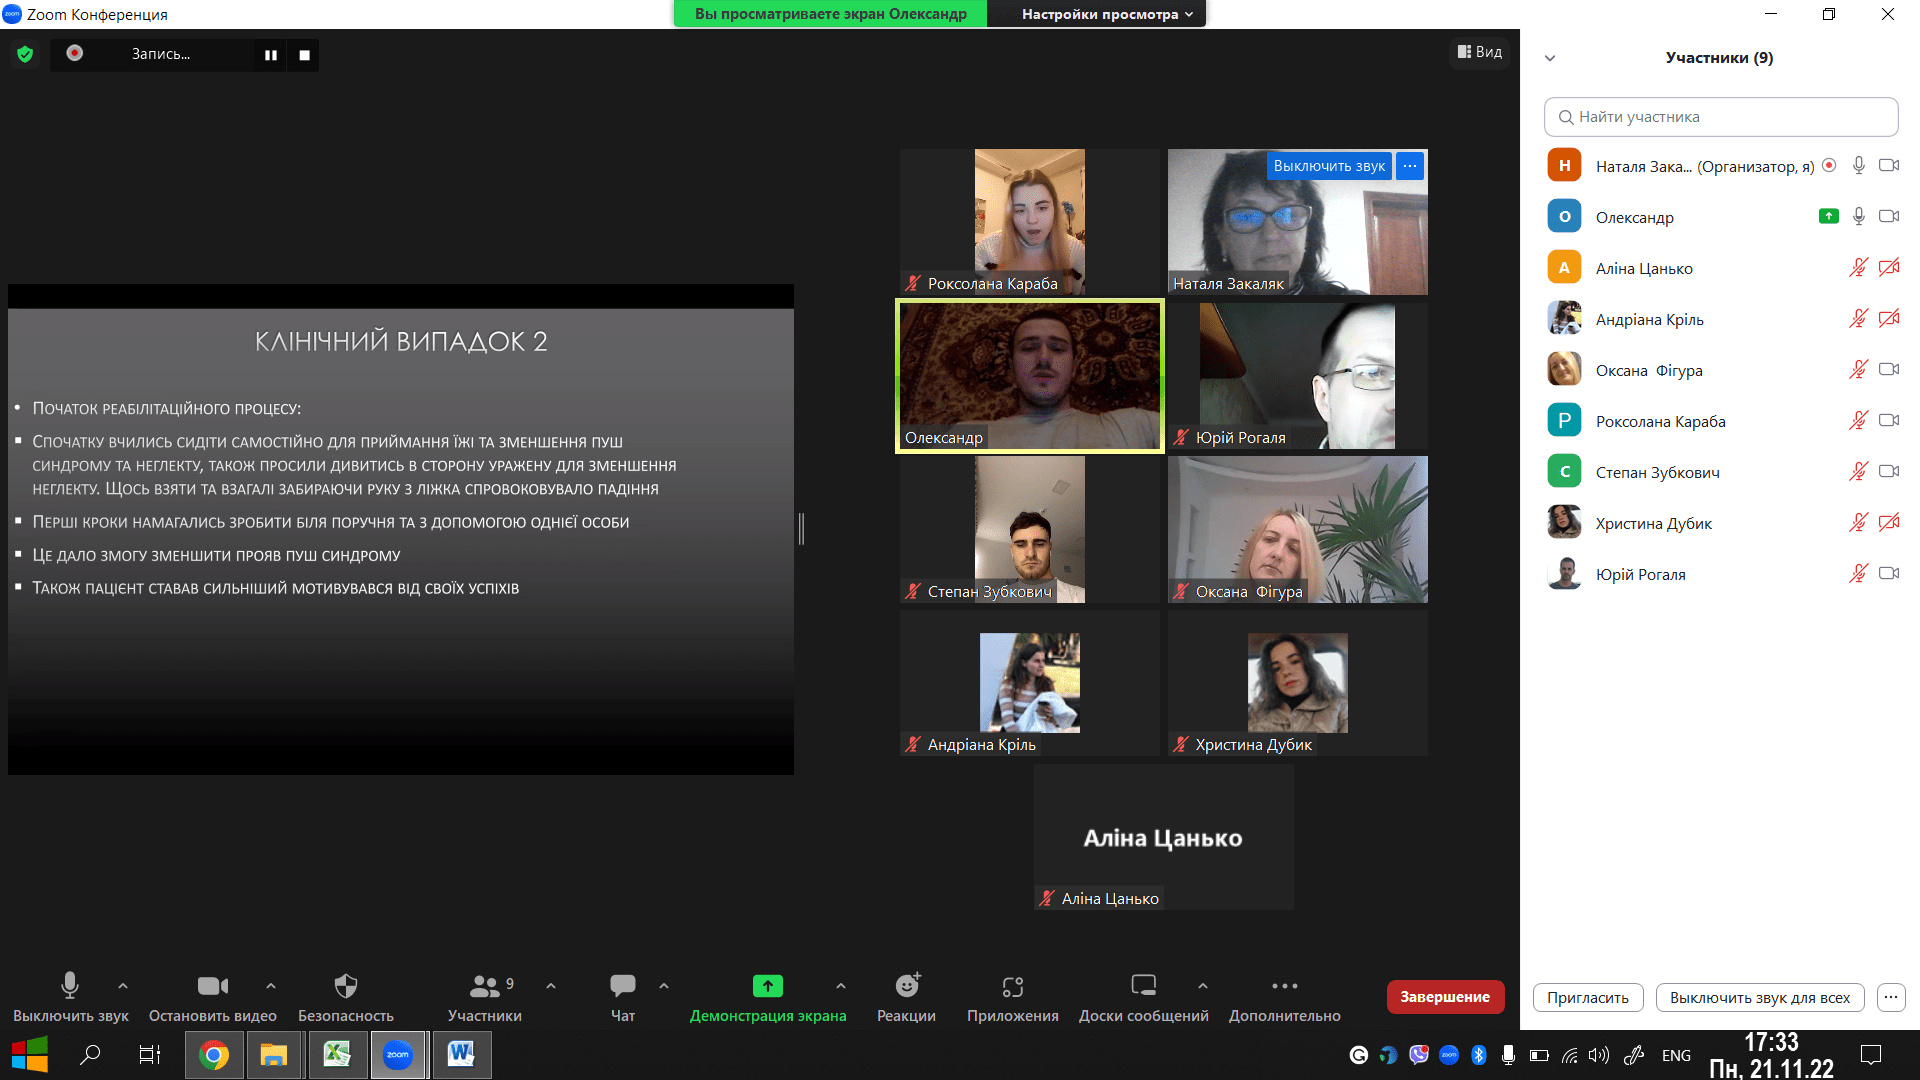This screenshot has height=1080, width=1920.
Task: Click the red End meeting button
Action: tap(1444, 997)
